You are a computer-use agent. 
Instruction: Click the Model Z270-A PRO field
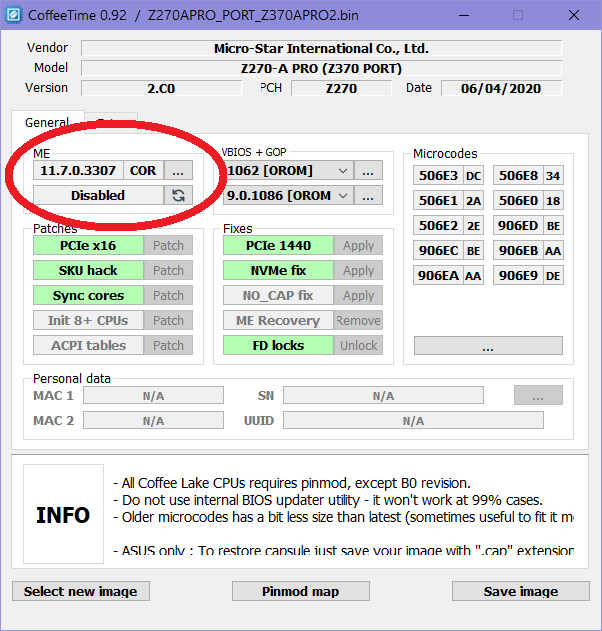tap(321, 68)
